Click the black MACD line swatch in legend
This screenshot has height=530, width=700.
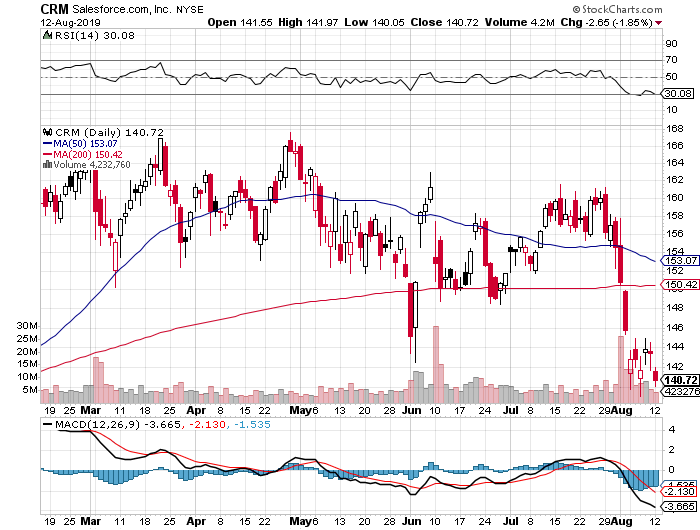(47, 424)
